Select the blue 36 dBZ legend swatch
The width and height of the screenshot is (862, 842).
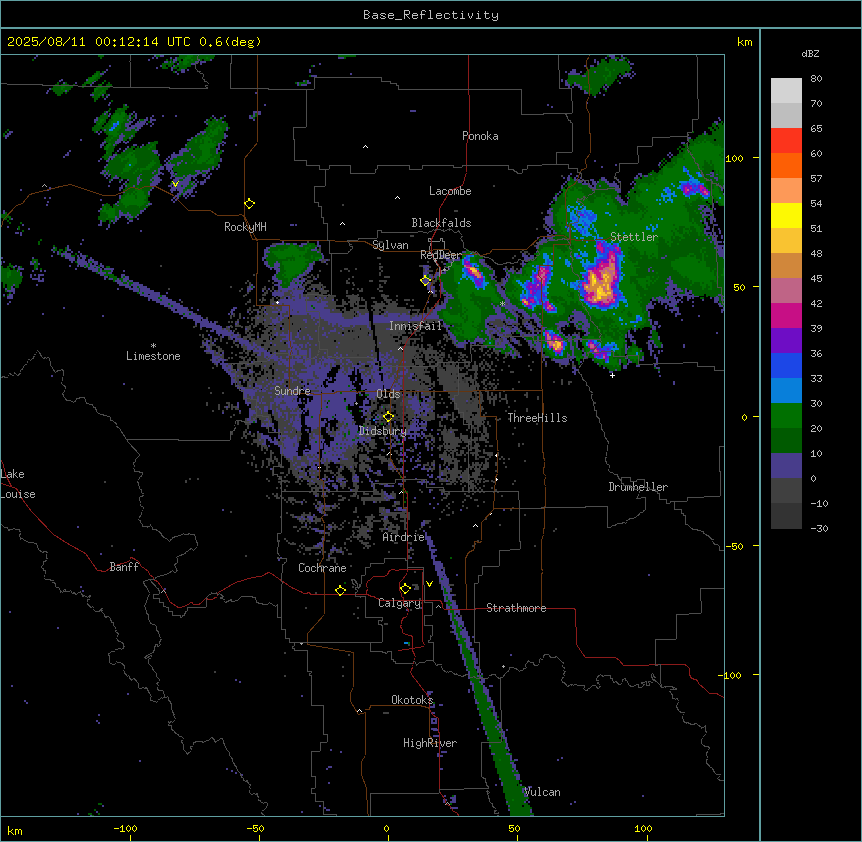tap(786, 366)
